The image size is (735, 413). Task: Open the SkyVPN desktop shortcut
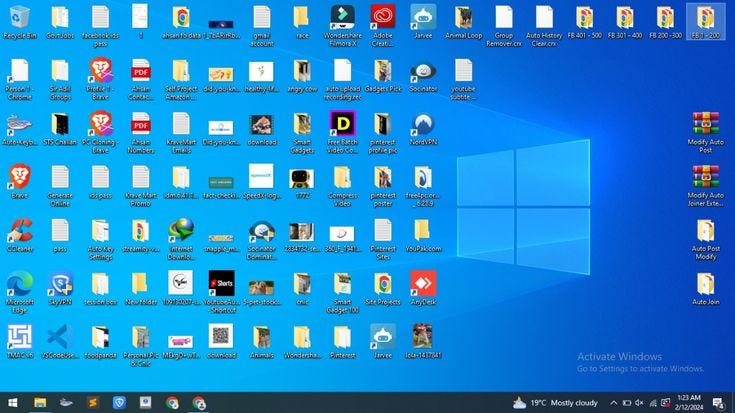[x=60, y=289]
